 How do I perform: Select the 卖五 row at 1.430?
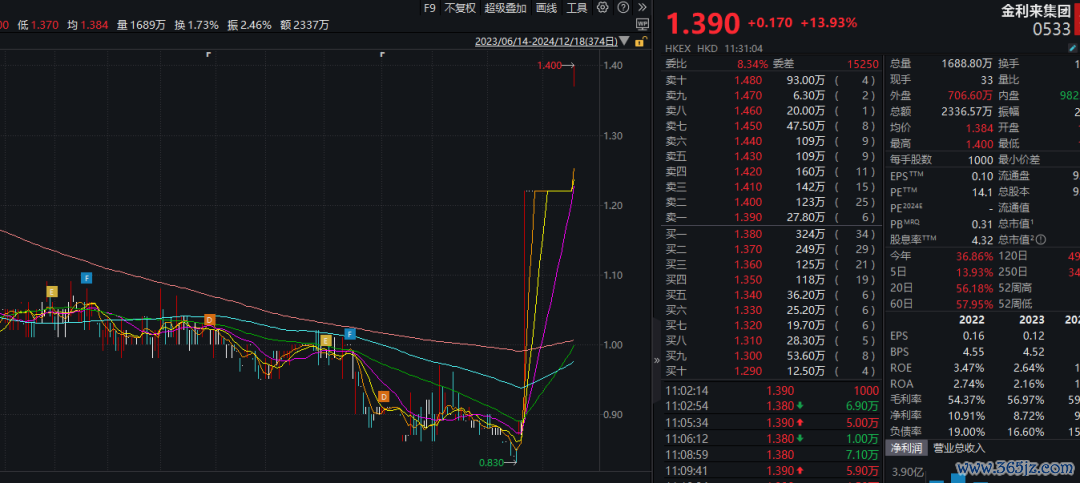point(773,156)
